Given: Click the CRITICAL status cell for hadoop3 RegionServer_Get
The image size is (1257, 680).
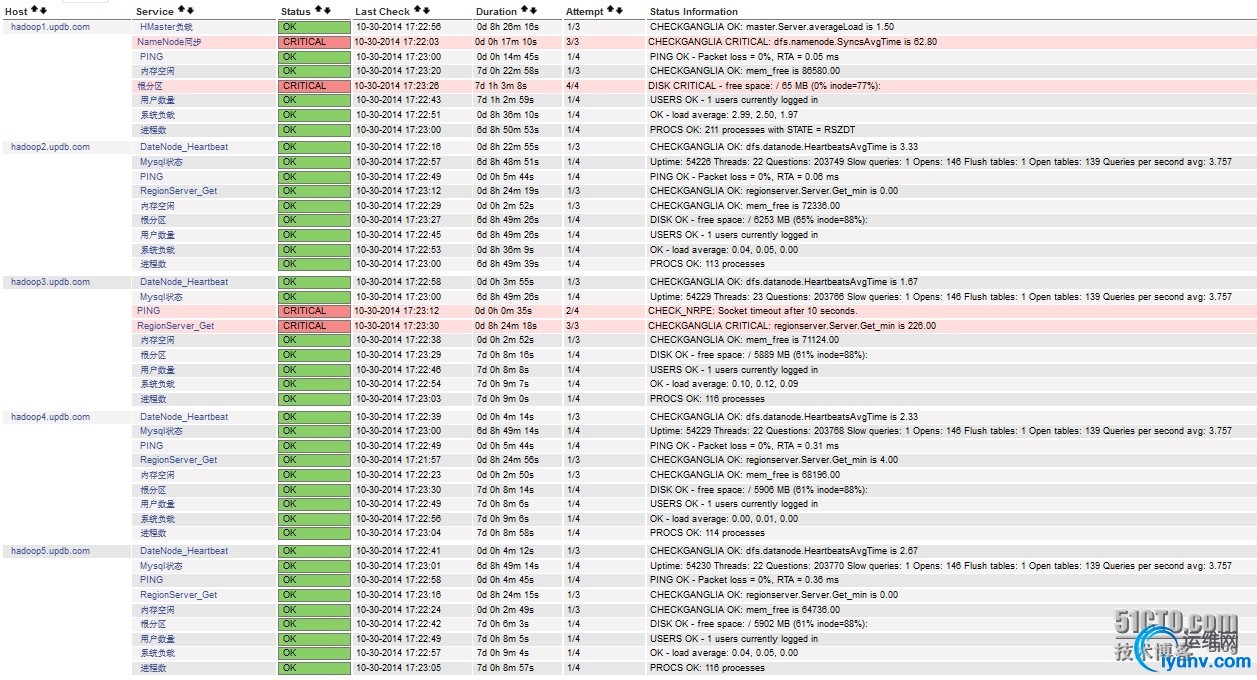Looking at the screenshot, I should pyautogui.click(x=314, y=326).
